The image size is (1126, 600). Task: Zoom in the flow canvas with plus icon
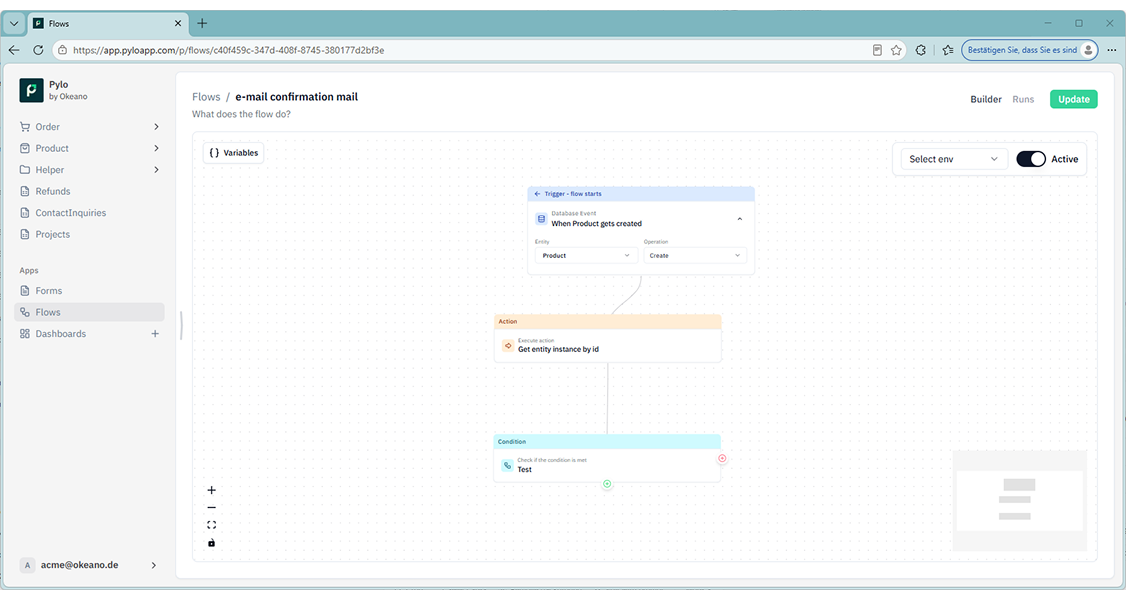click(211, 490)
